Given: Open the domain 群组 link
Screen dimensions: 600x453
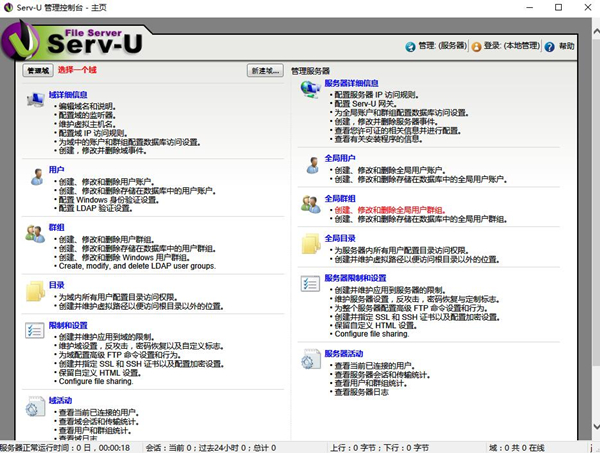Looking at the screenshot, I should [x=56, y=227].
